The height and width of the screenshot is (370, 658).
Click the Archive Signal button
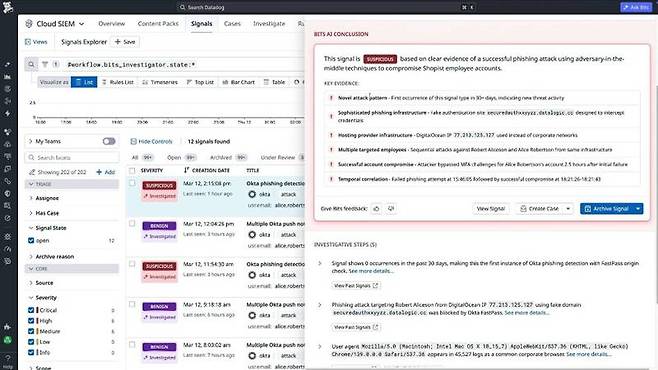(x=607, y=208)
